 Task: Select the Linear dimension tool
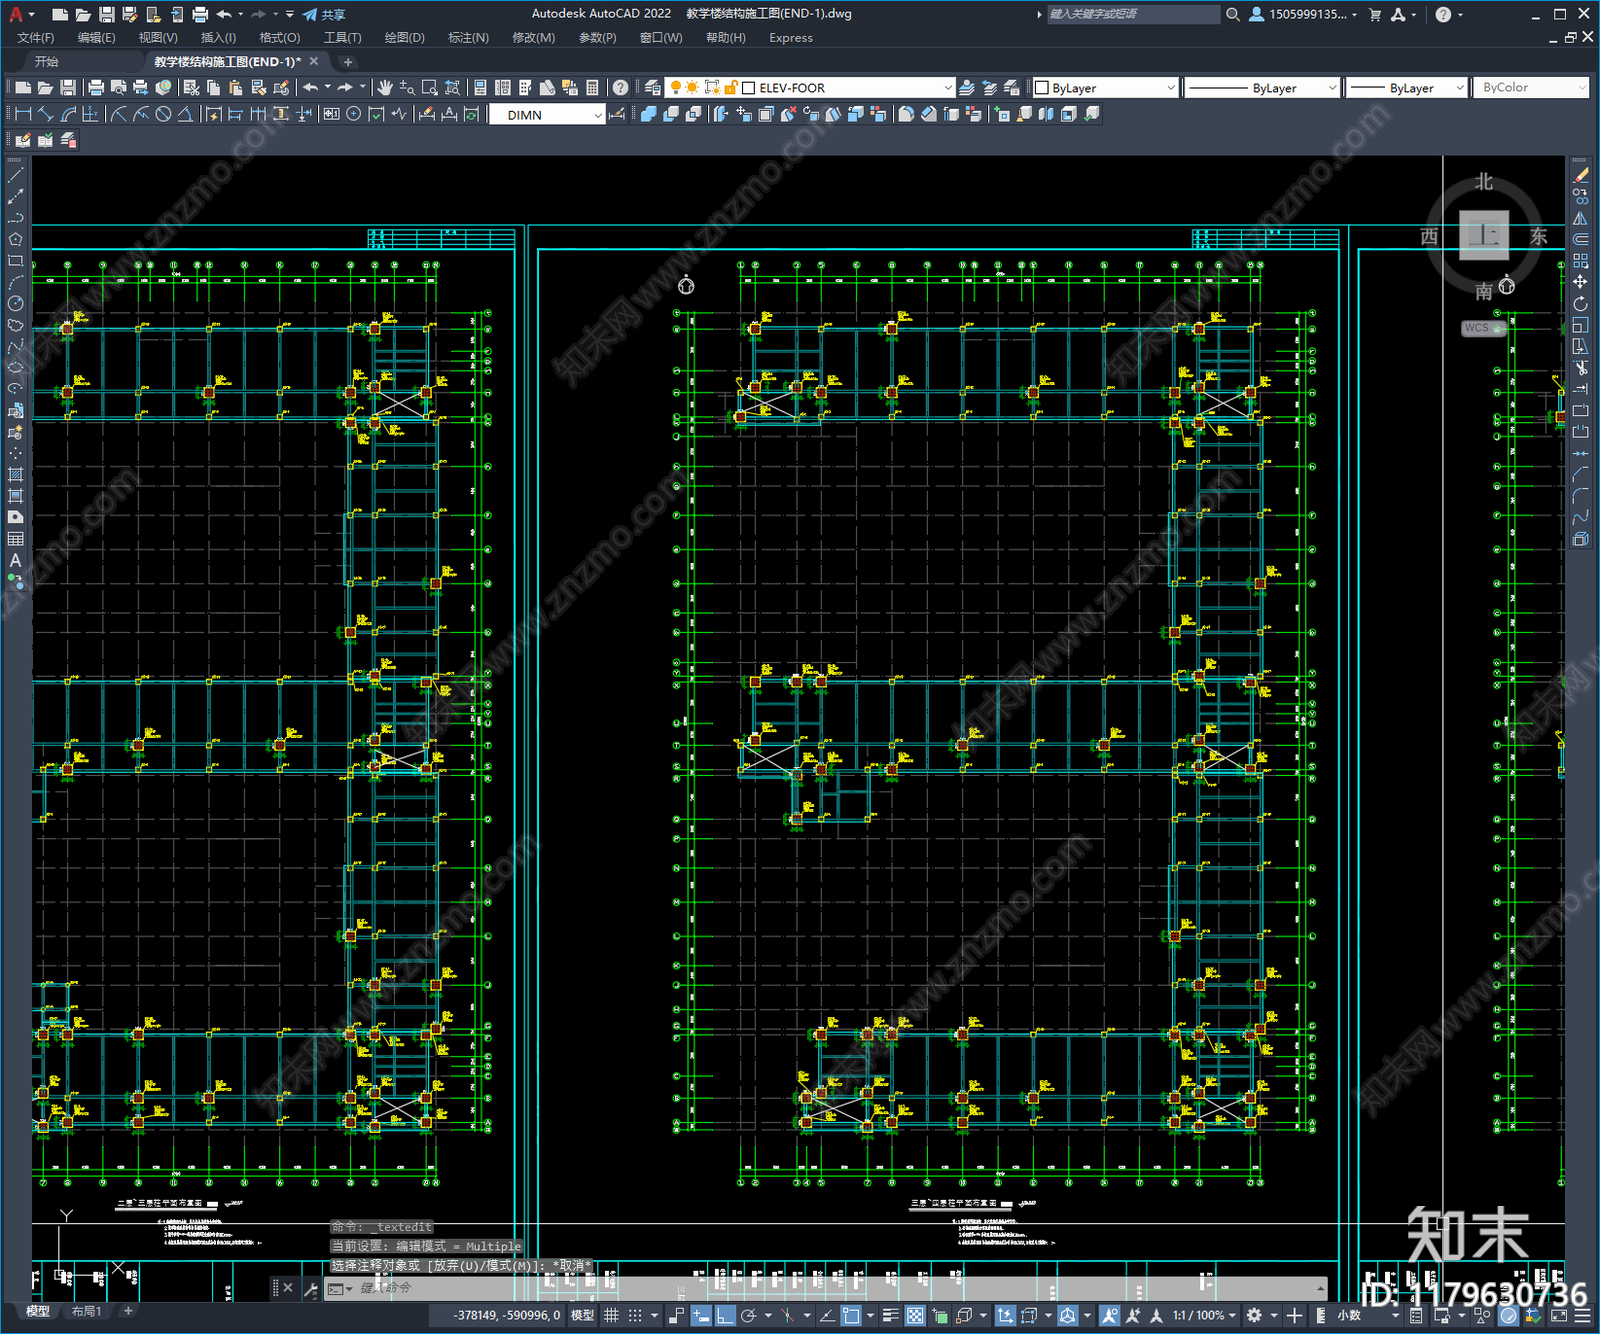click(x=24, y=114)
